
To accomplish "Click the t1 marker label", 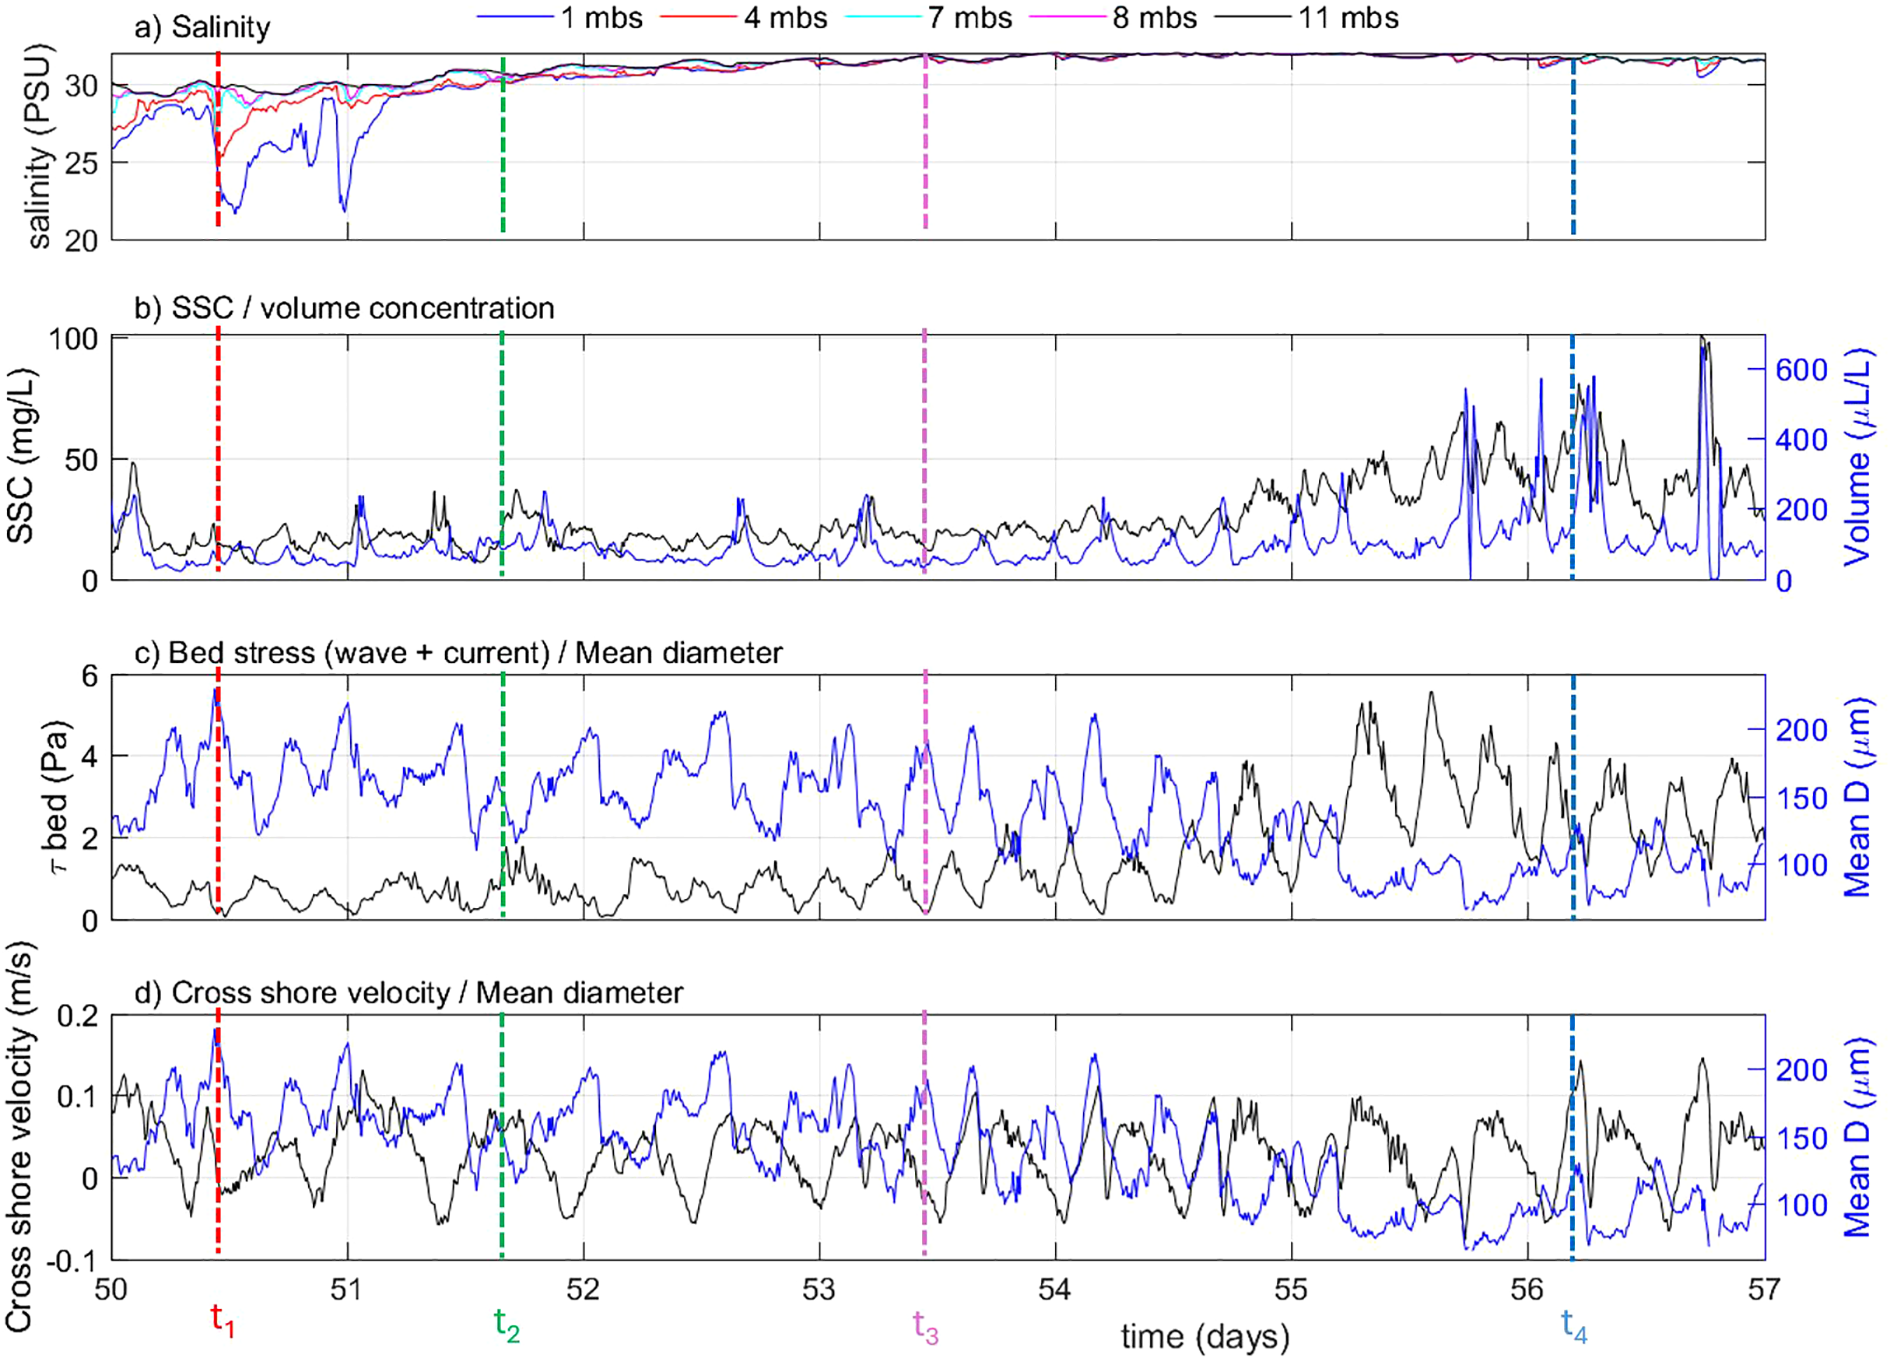I will pos(219,1318).
